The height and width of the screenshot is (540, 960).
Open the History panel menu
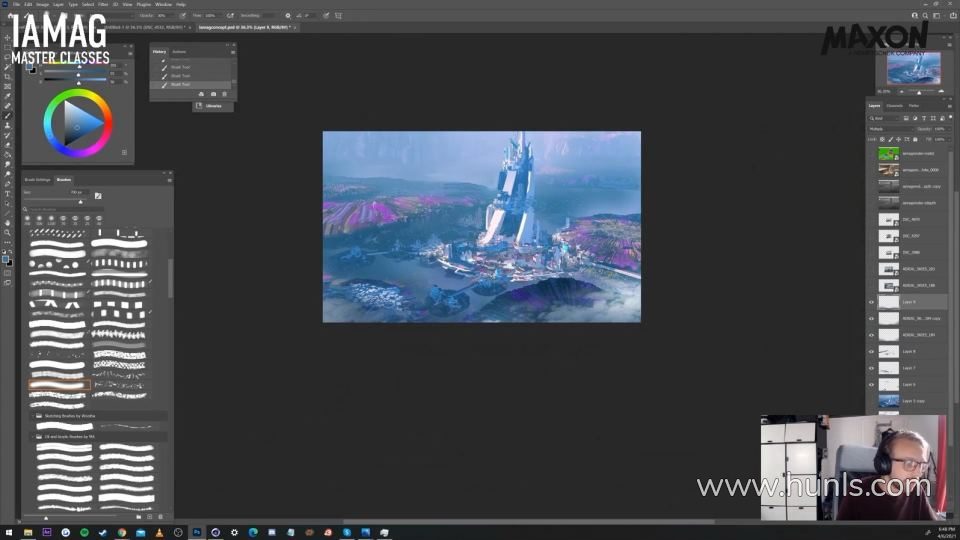point(233,52)
